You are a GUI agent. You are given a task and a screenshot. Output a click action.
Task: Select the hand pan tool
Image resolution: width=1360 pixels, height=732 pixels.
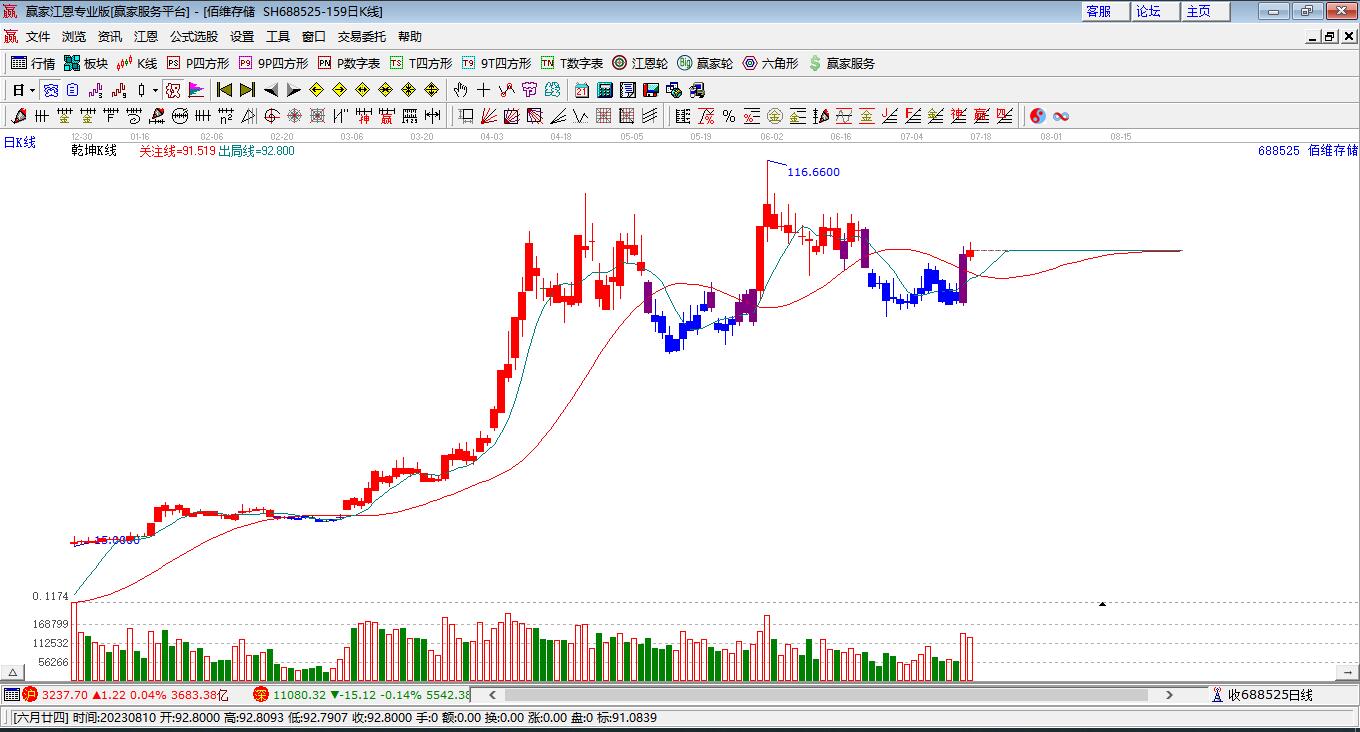[x=461, y=90]
